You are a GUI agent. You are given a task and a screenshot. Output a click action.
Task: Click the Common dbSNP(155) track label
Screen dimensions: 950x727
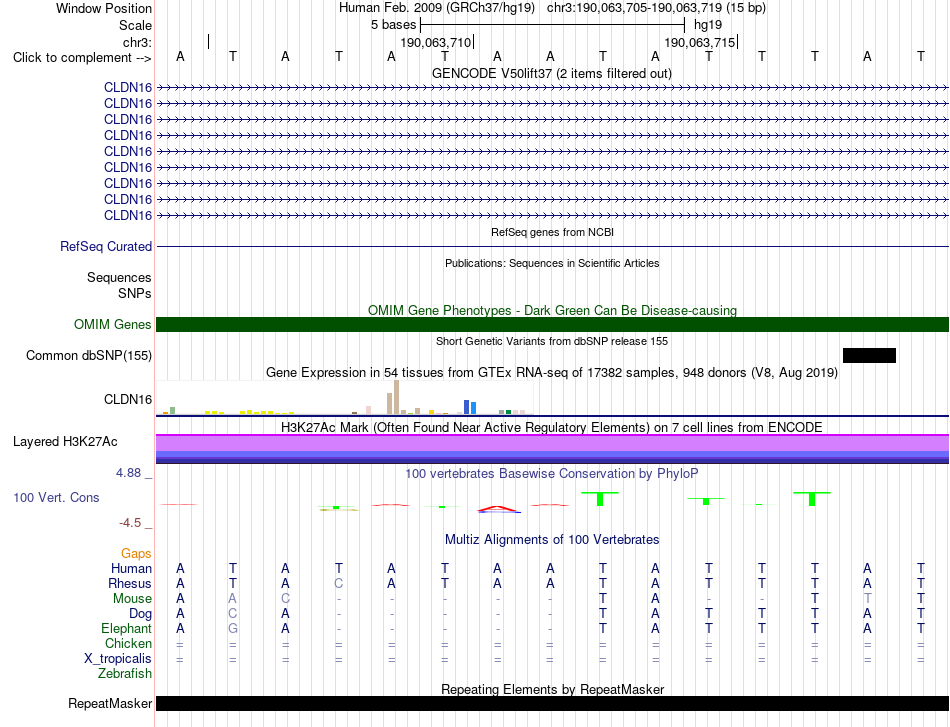(x=89, y=356)
